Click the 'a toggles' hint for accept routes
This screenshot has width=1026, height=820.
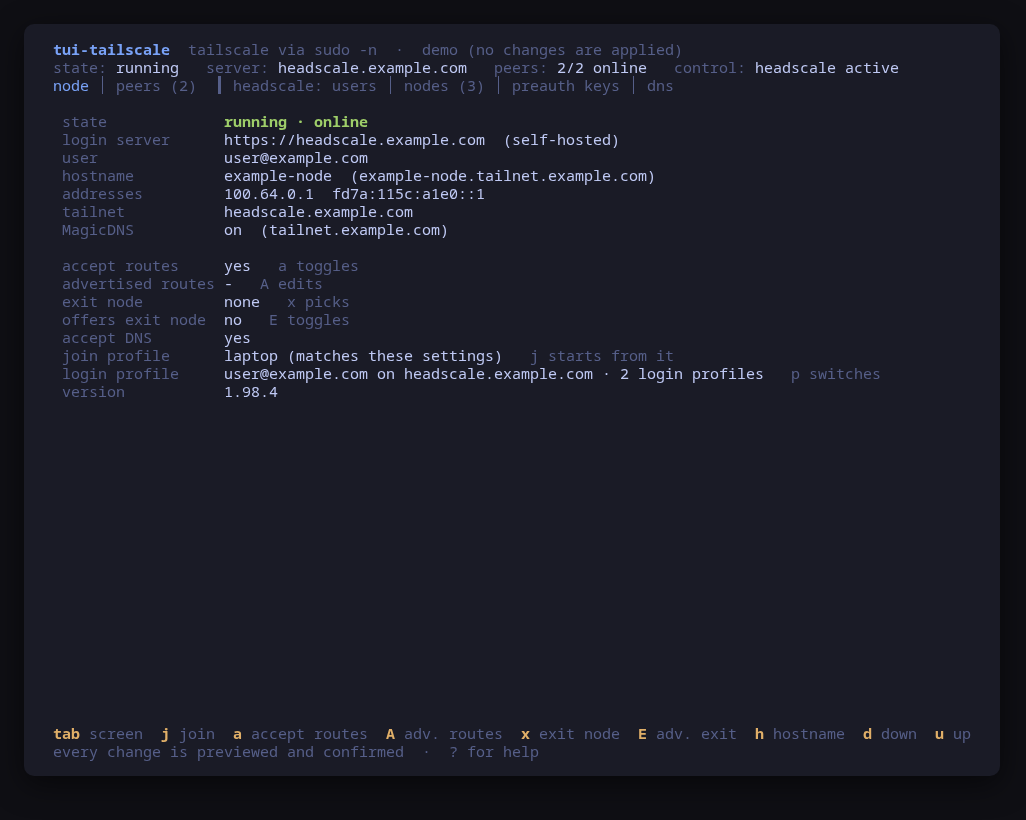pyautogui.click(x=318, y=266)
